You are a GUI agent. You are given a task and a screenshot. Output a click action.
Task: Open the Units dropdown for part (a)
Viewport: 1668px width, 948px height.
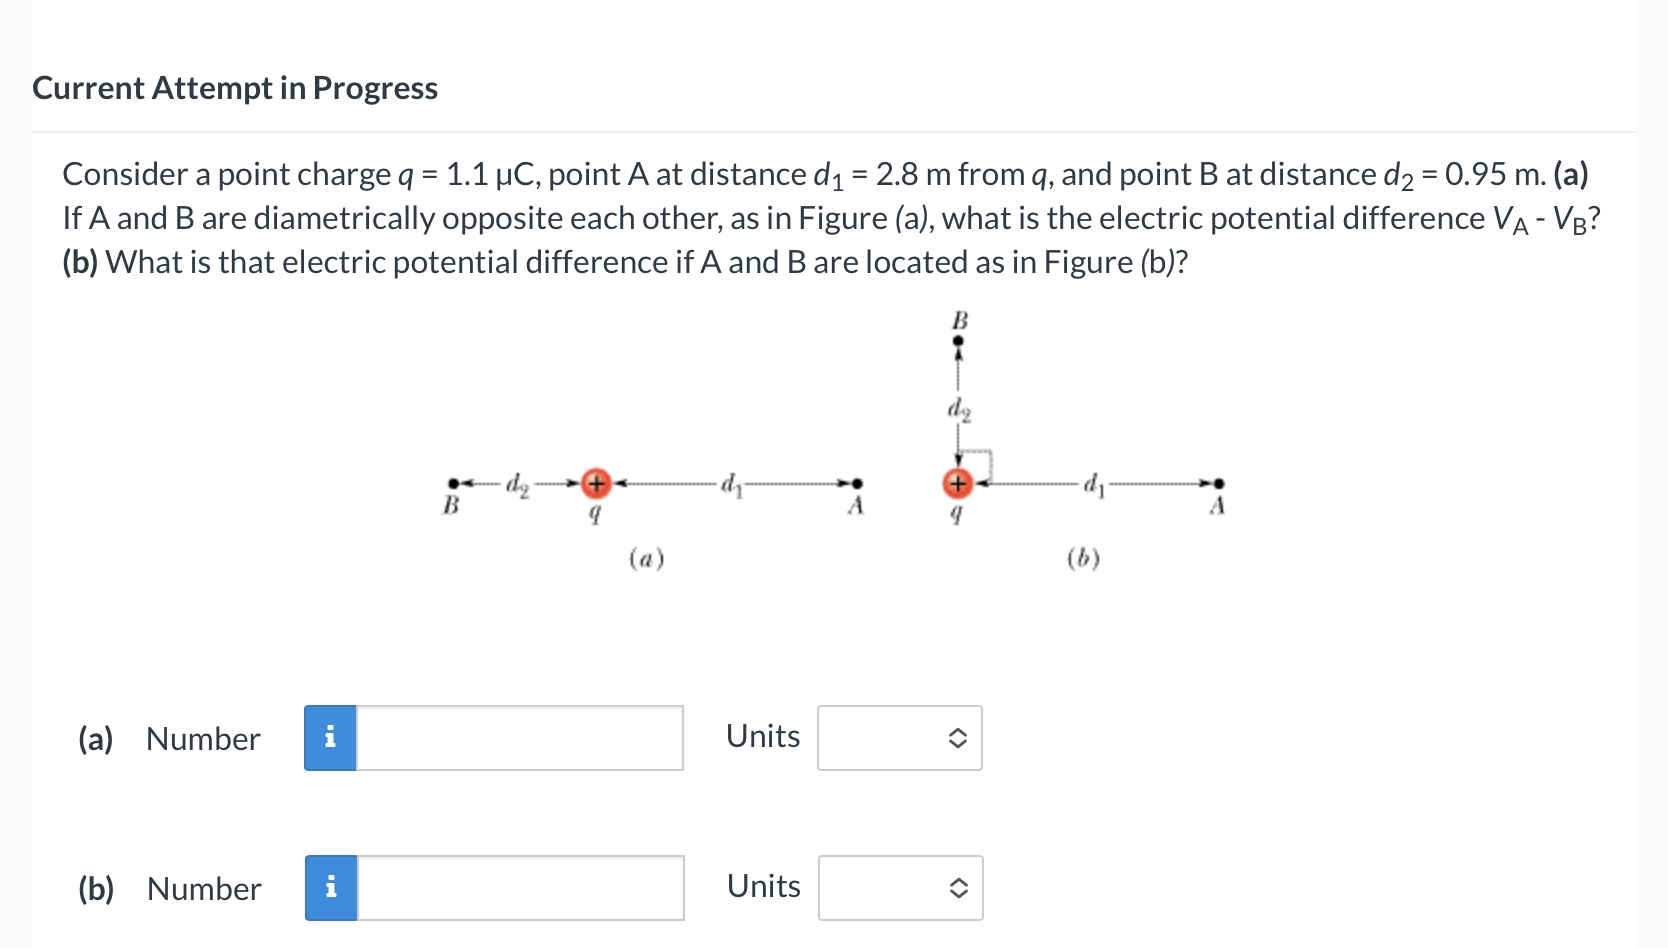[898, 737]
